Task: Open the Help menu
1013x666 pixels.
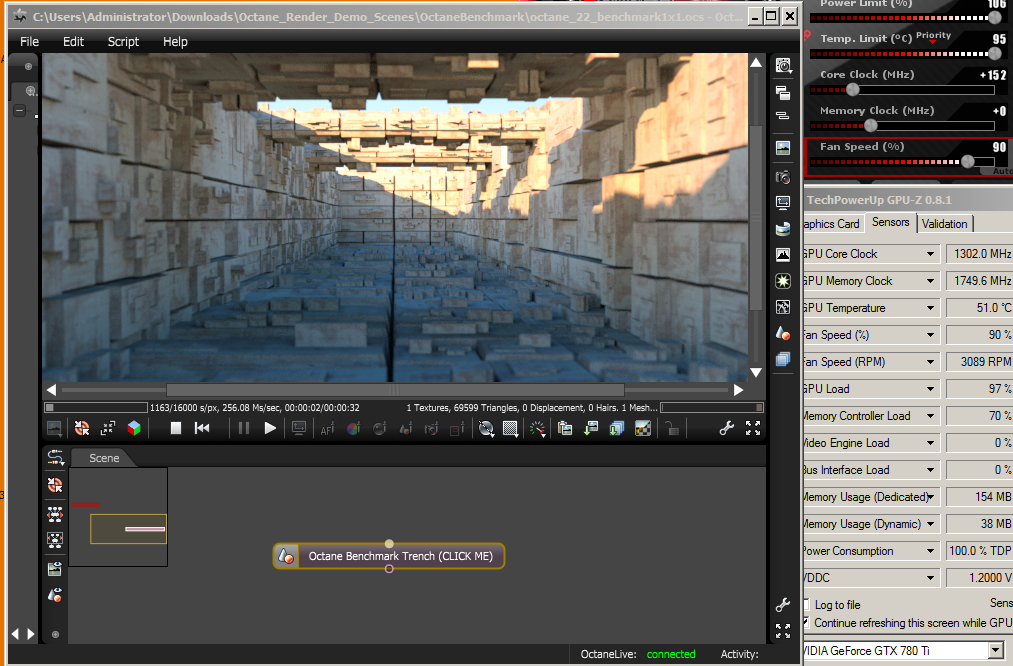Action: (x=175, y=41)
